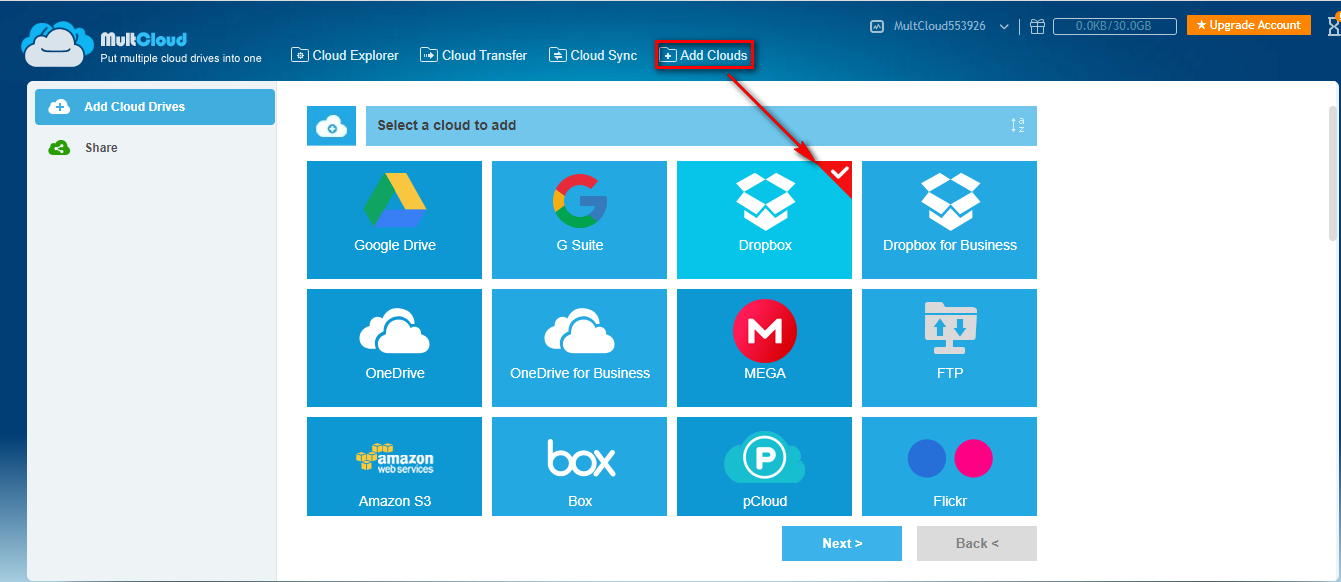Select Add Cloud Drives in sidebar
This screenshot has height=582, width=1341.
[x=155, y=107]
